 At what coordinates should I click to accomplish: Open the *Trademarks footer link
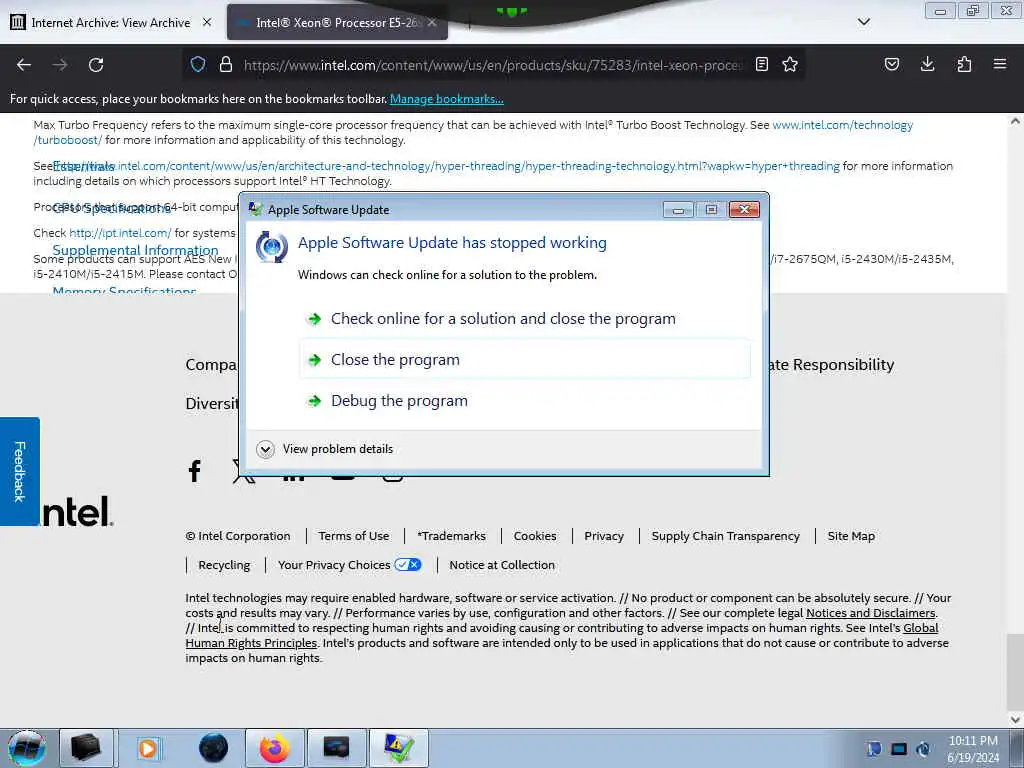451,536
